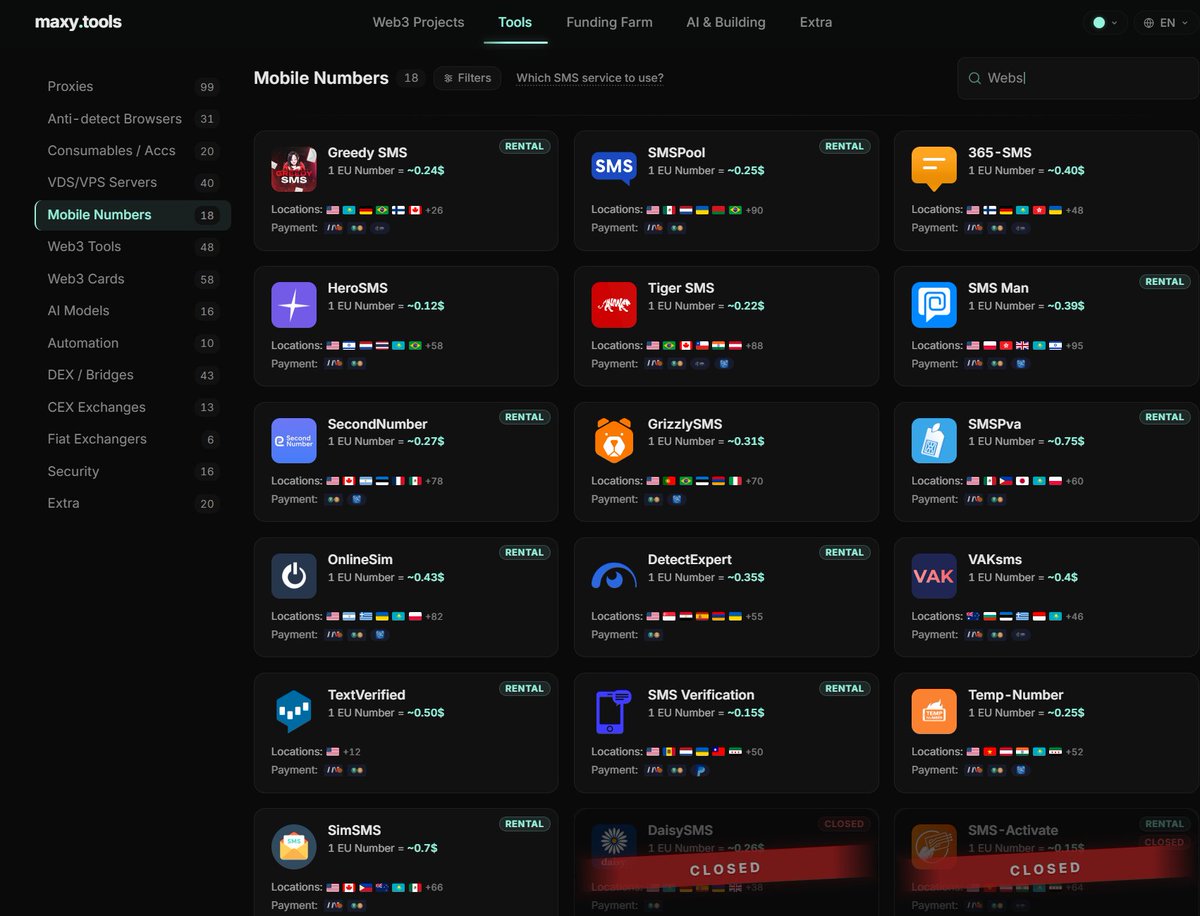Image resolution: width=1200 pixels, height=916 pixels.
Task: Select the TextVerified hexagon icon
Action: click(294, 711)
